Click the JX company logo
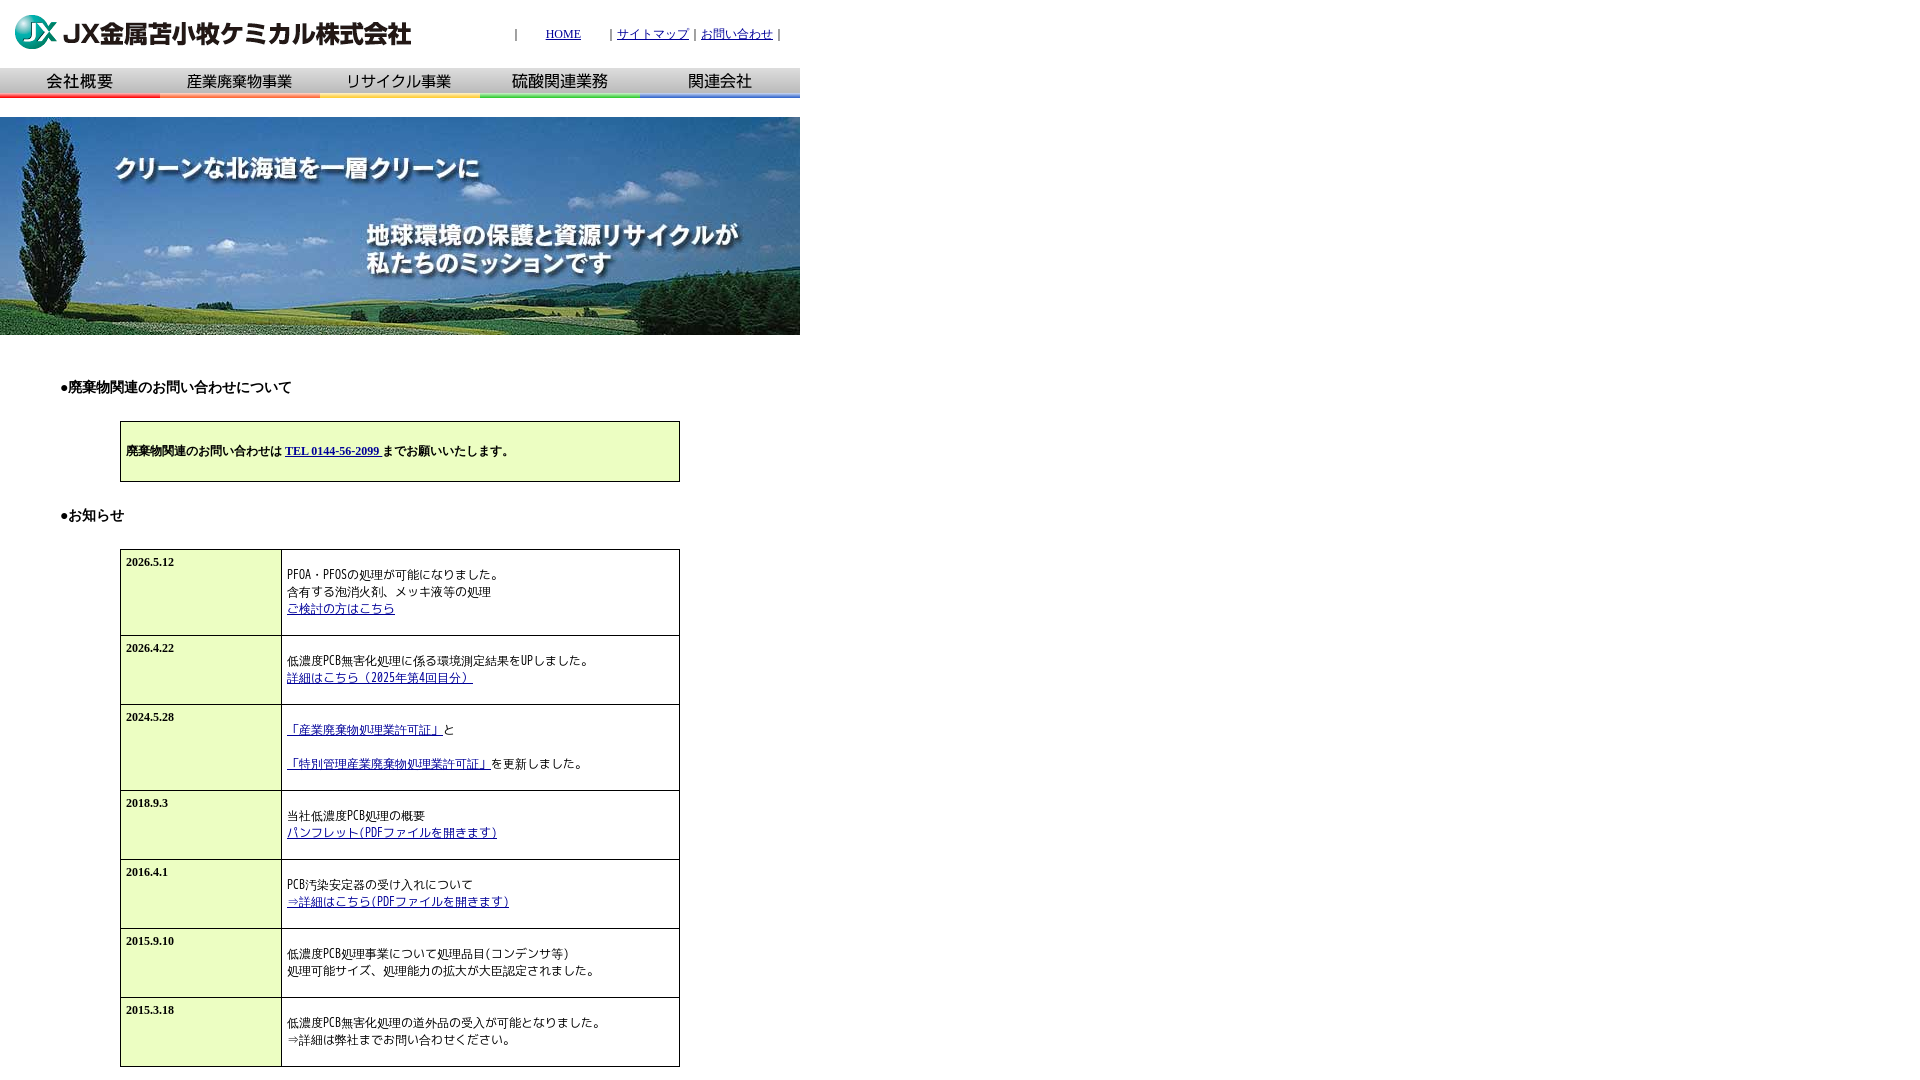The width and height of the screenshot is (1920, 1080). (x=212, y=32)
